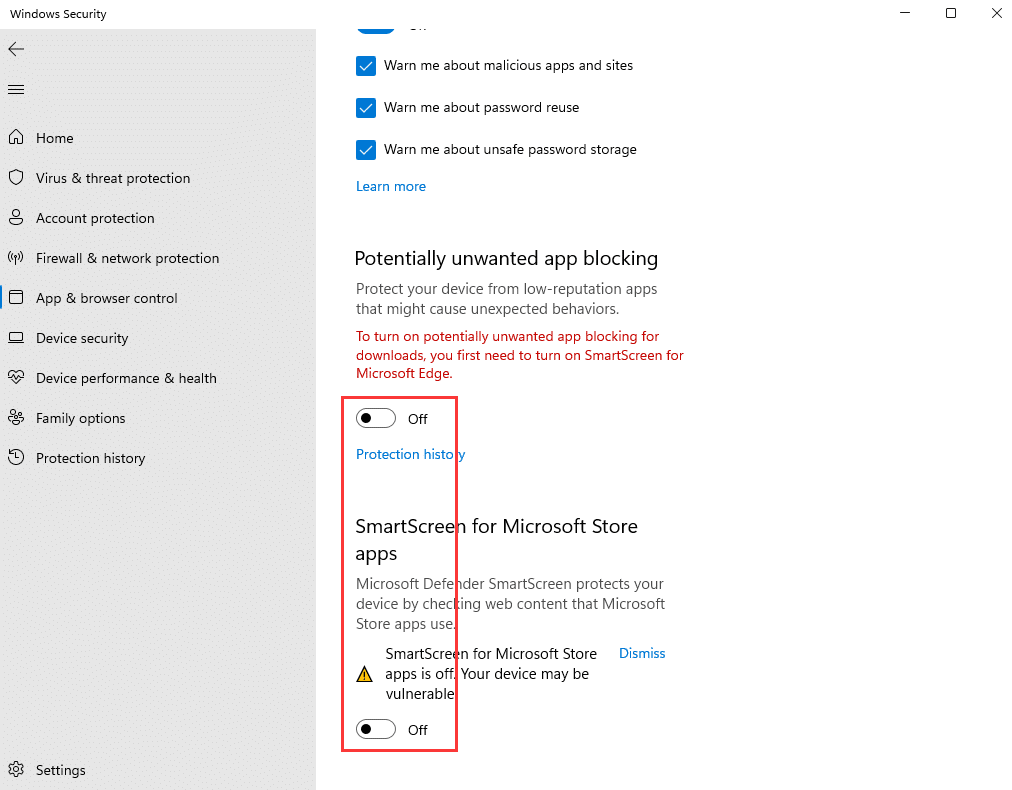Click the Learn more link

(391, 186)
